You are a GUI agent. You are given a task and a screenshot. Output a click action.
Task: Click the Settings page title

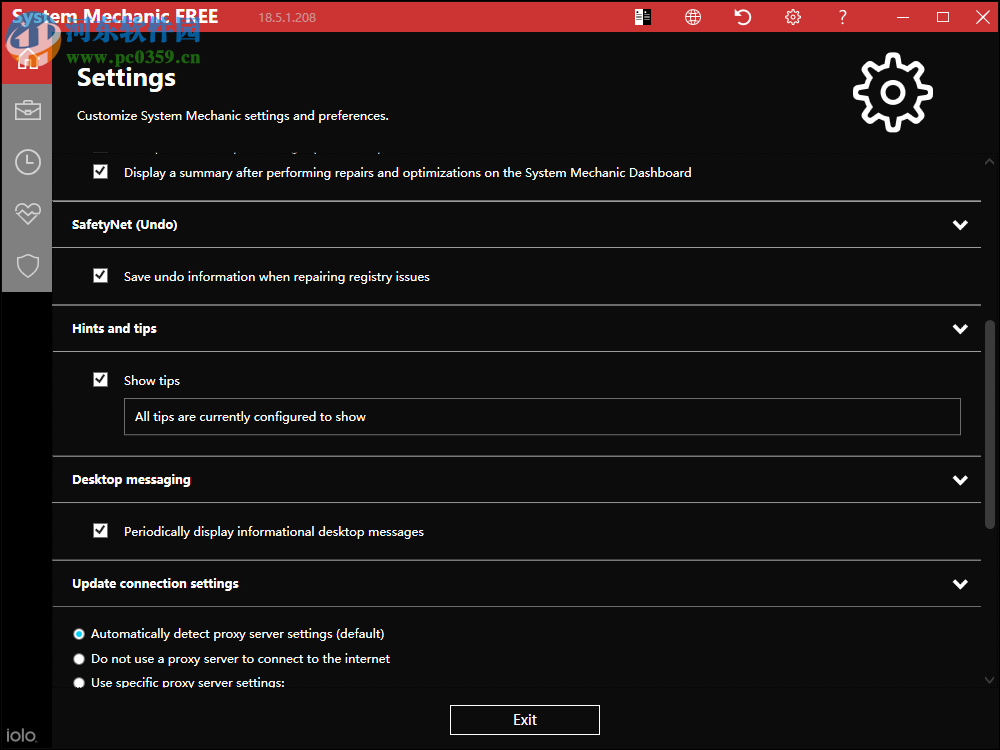(x=126, y=78)
